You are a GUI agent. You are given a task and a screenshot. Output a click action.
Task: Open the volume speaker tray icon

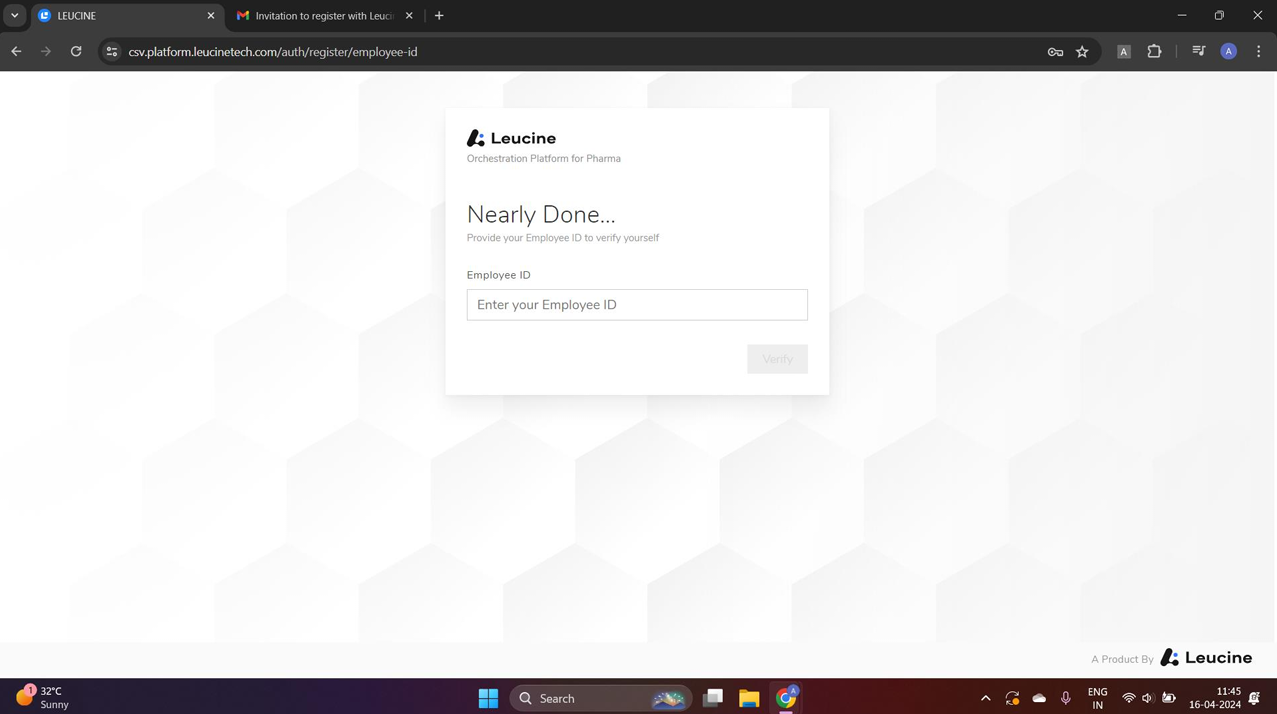point(1148,698)
